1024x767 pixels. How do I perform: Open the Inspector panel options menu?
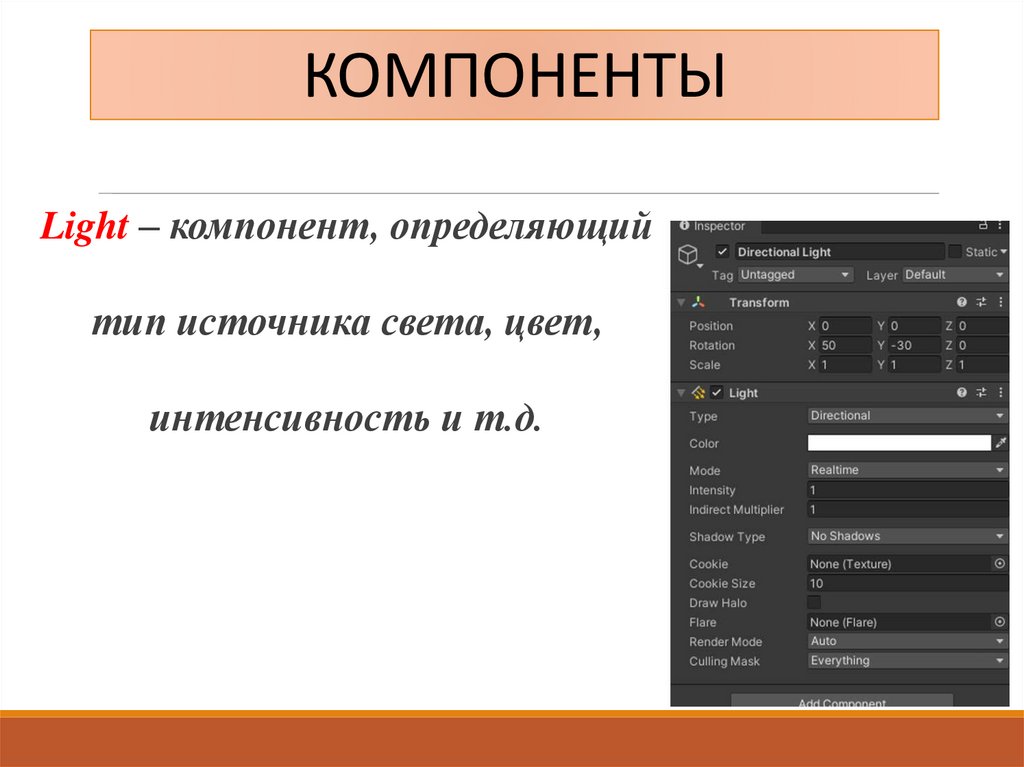tap(1000, 225)
